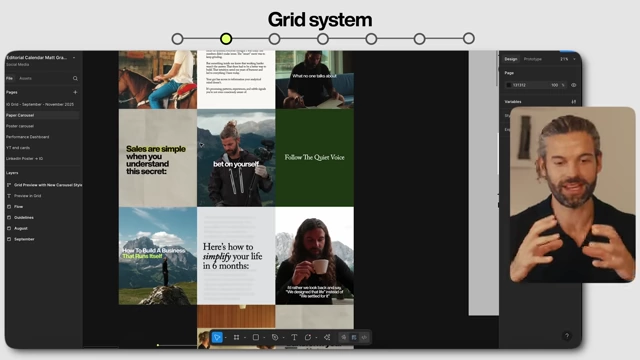Select the Move tool in the bottom toolbar
This screenshot has width=640, height=360.
pos(217,337)
